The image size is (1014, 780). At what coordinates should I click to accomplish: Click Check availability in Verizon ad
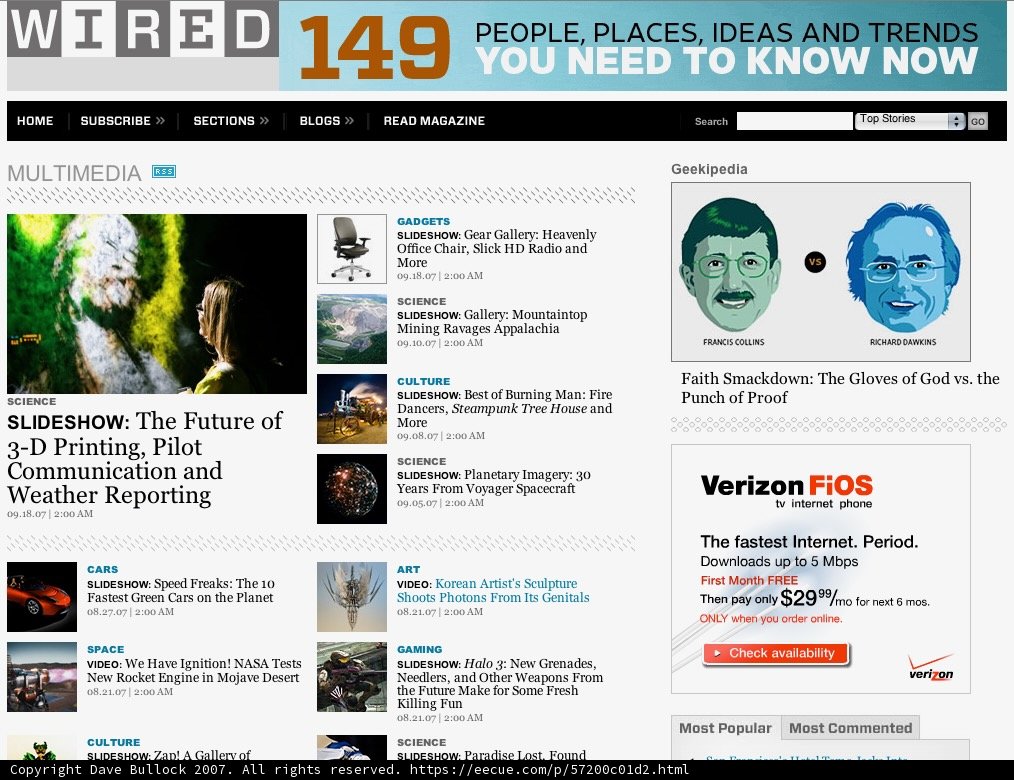coord(775,653)
